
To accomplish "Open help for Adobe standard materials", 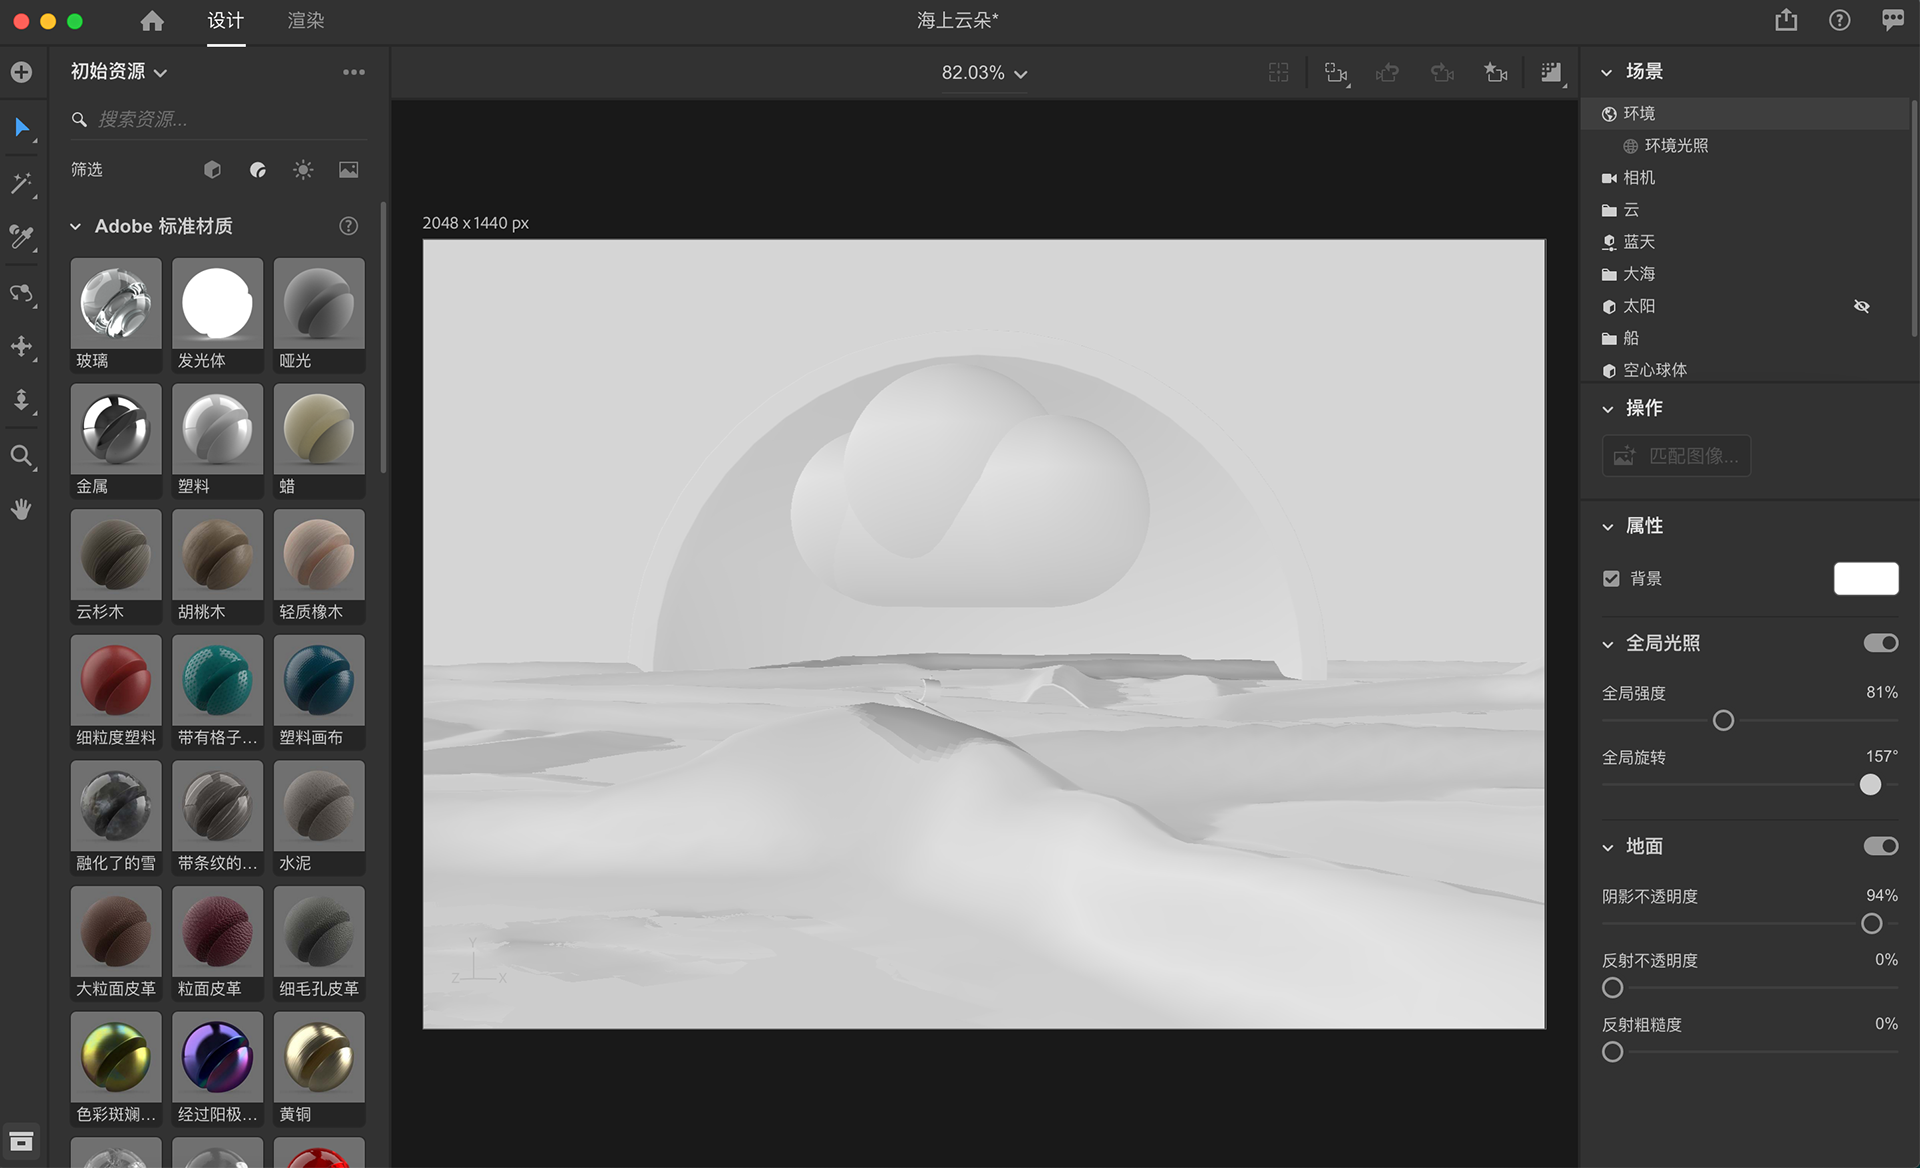I will (348, 226).
